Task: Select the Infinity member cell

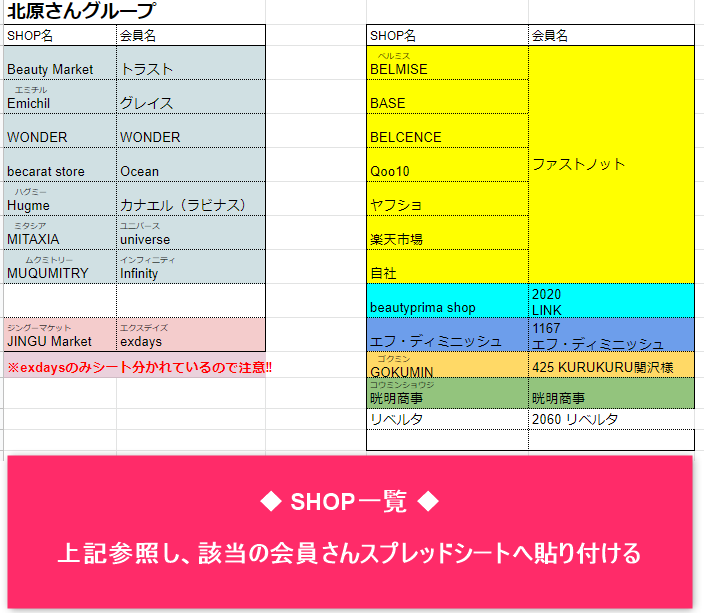Action: click(191, 266)
